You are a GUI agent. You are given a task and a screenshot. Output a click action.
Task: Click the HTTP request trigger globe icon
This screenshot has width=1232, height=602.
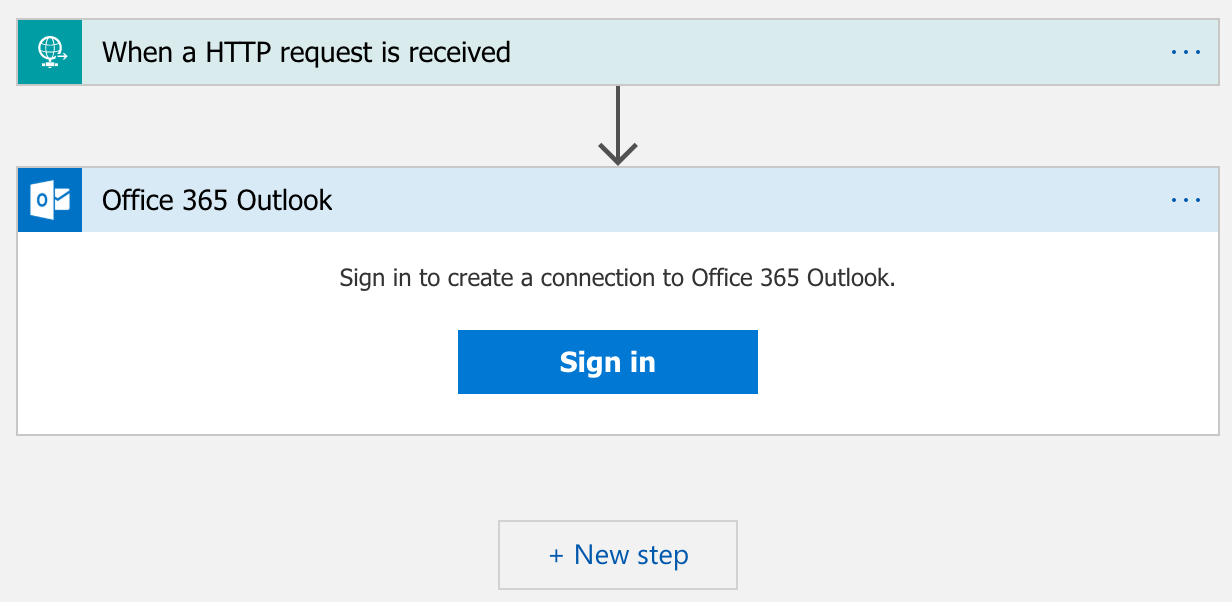(50, 52)
